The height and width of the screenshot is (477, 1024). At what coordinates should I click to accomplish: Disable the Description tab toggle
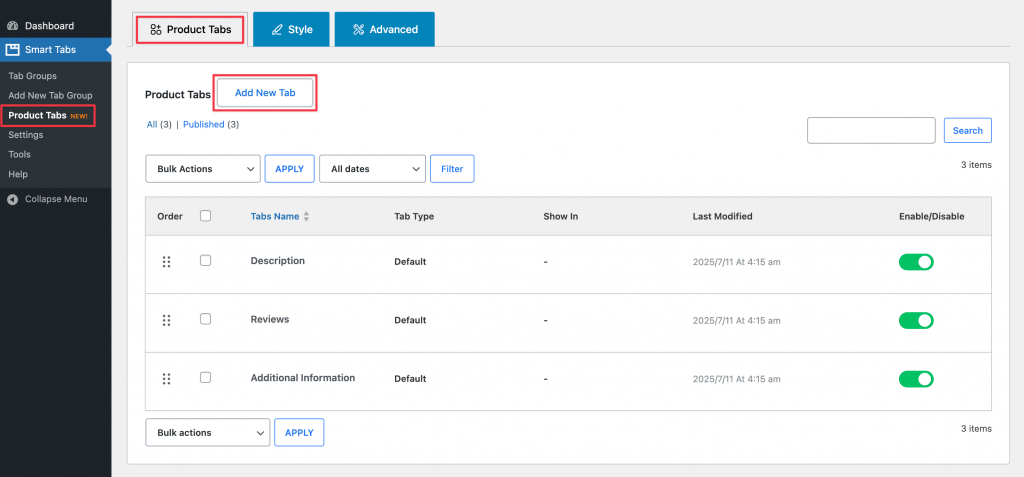point(916,262)
